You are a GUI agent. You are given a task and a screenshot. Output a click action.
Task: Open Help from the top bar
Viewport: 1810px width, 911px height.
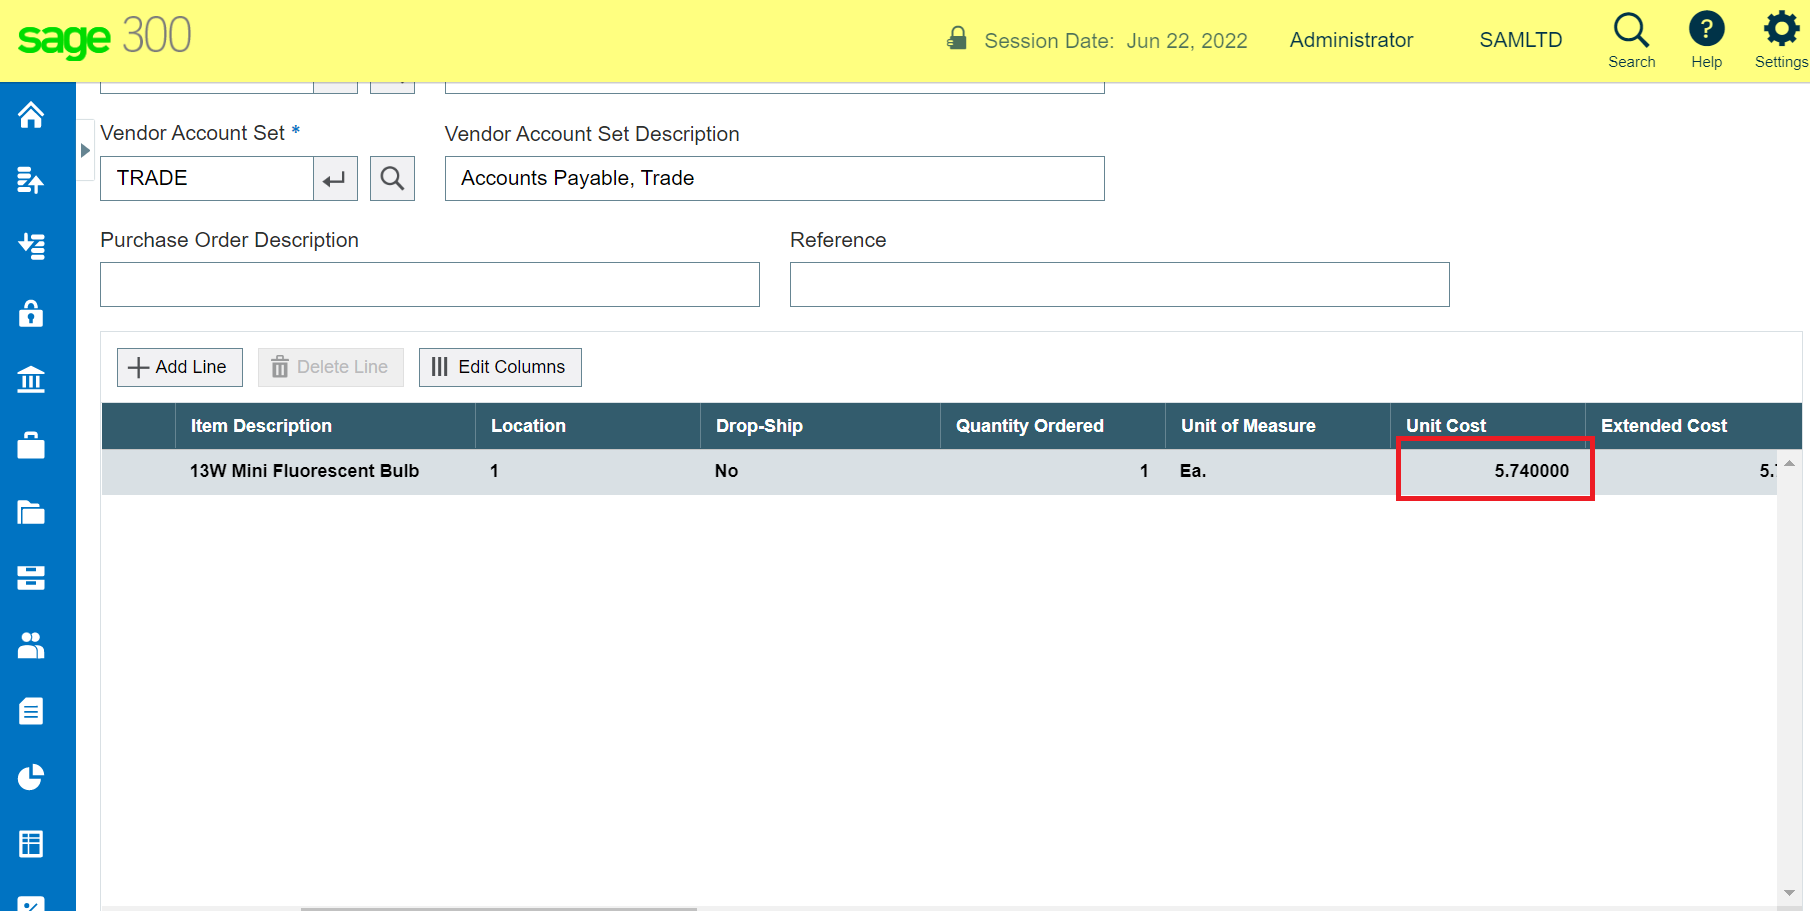click(x=1706, y=40)
